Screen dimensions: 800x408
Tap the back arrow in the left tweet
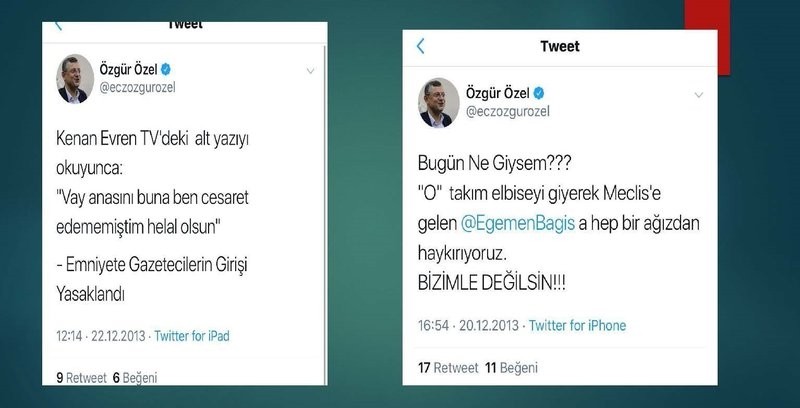58,26
